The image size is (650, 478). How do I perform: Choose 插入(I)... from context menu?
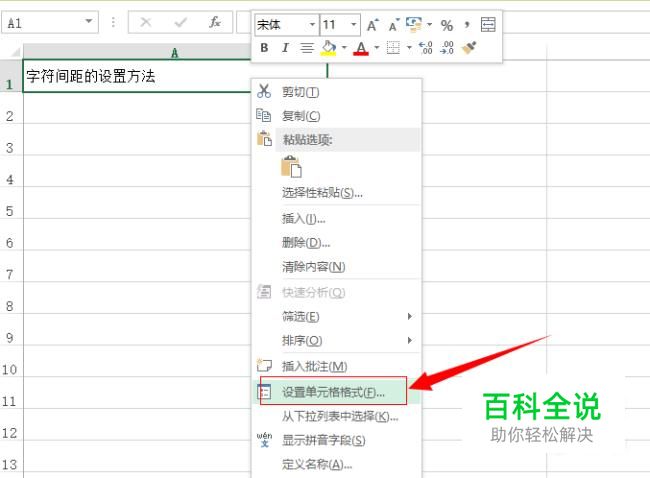(337, 218)
